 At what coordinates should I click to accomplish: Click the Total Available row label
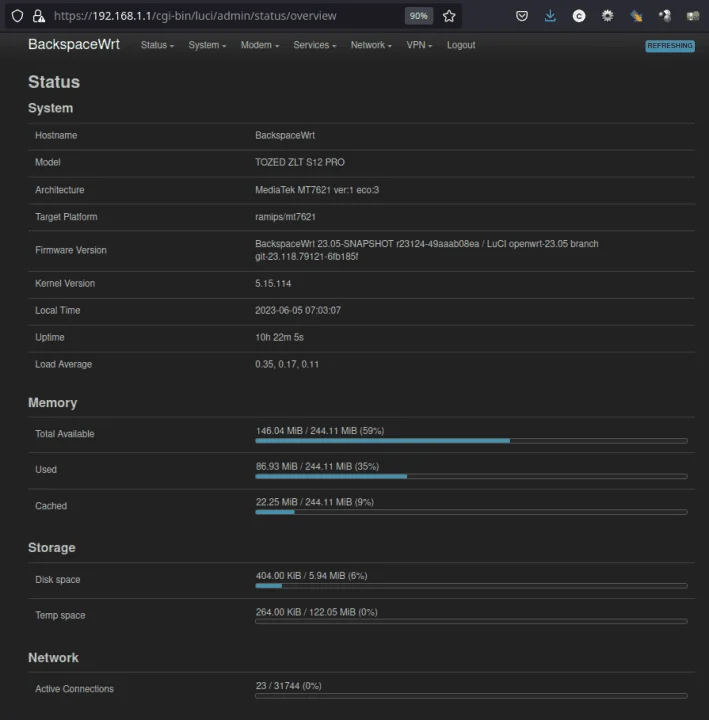pyautogui.click(x=65, y=434)
